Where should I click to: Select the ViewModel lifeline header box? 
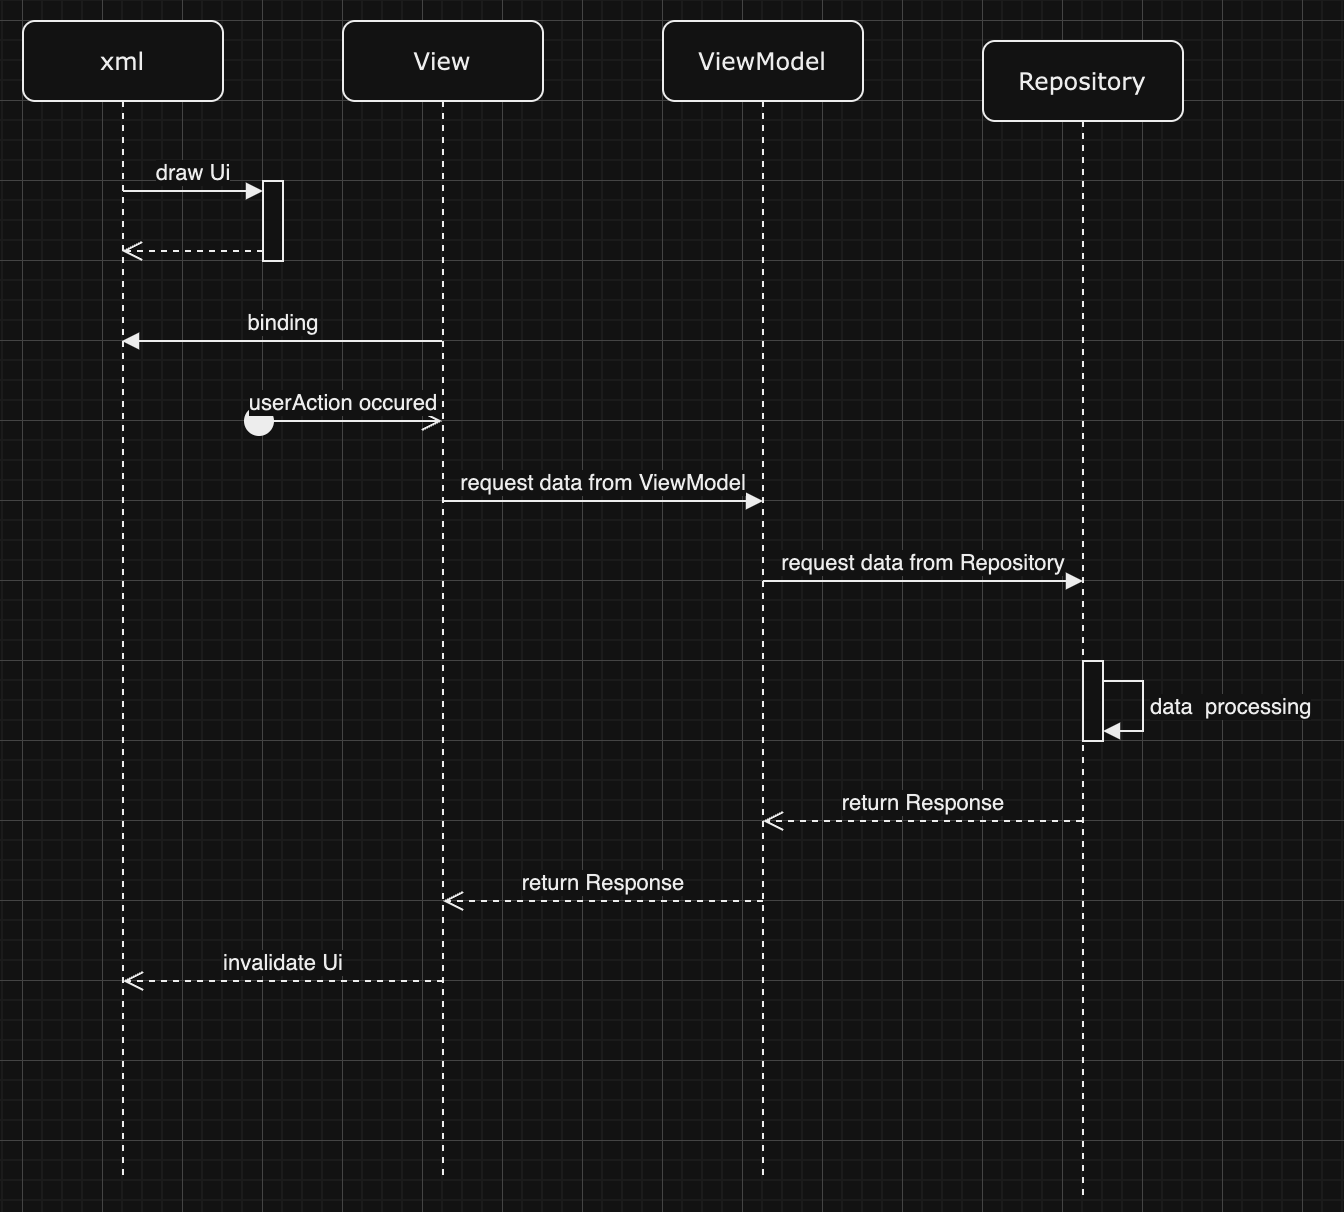point(762,60)
